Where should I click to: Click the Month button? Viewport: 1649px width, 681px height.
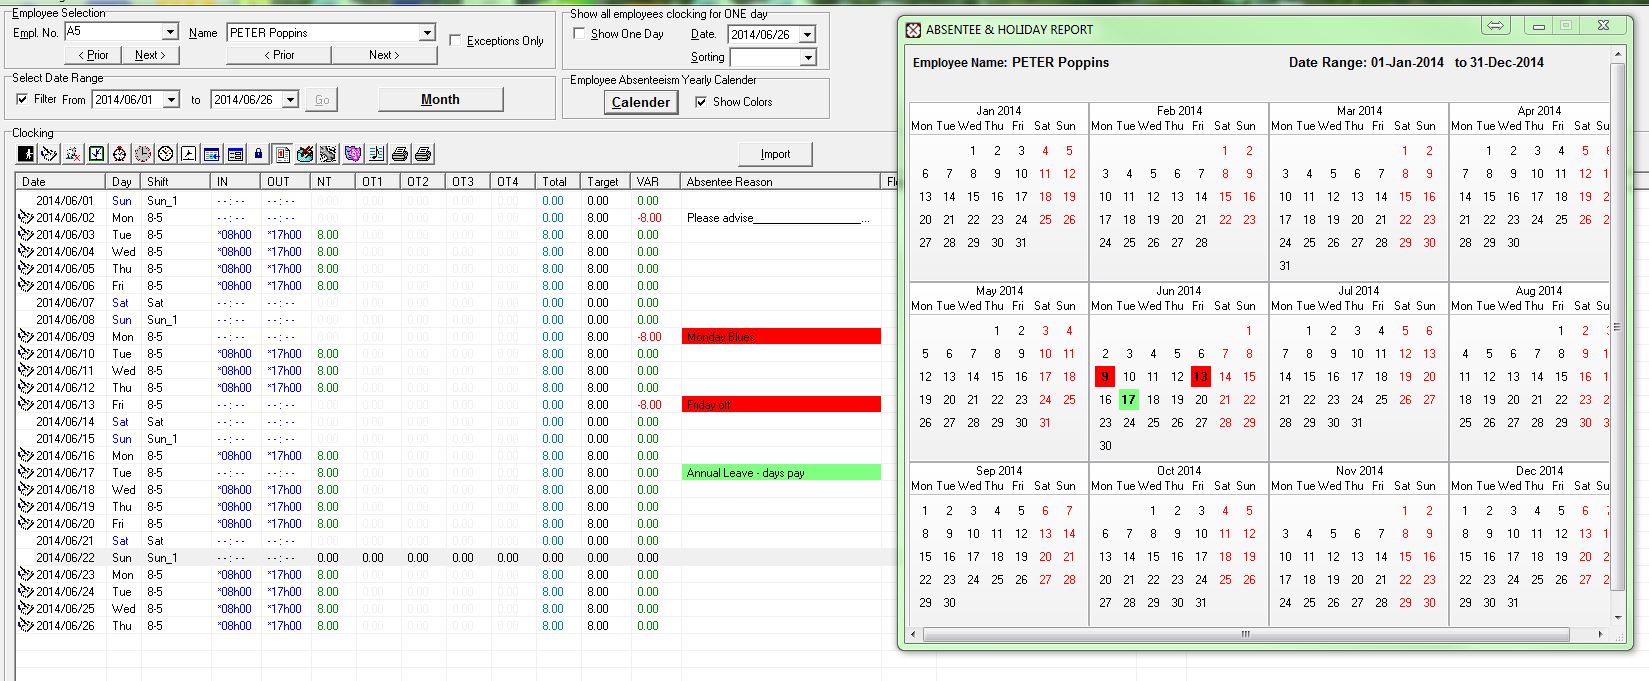point(440,100)
